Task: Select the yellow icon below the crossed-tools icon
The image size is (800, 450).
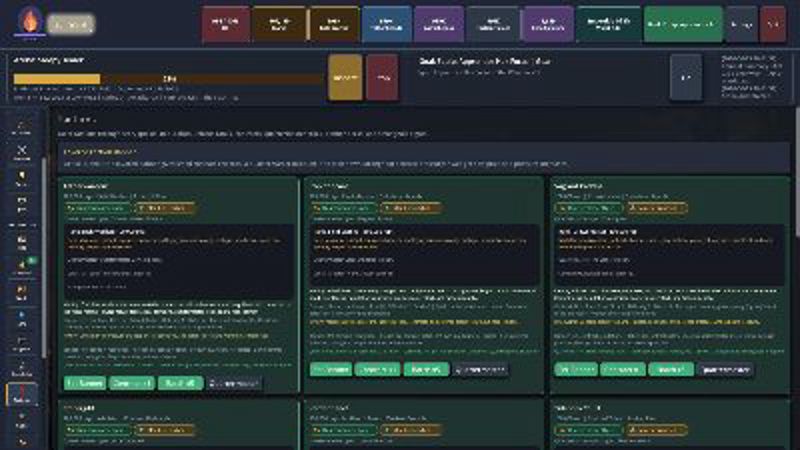Action: (22, 178)
